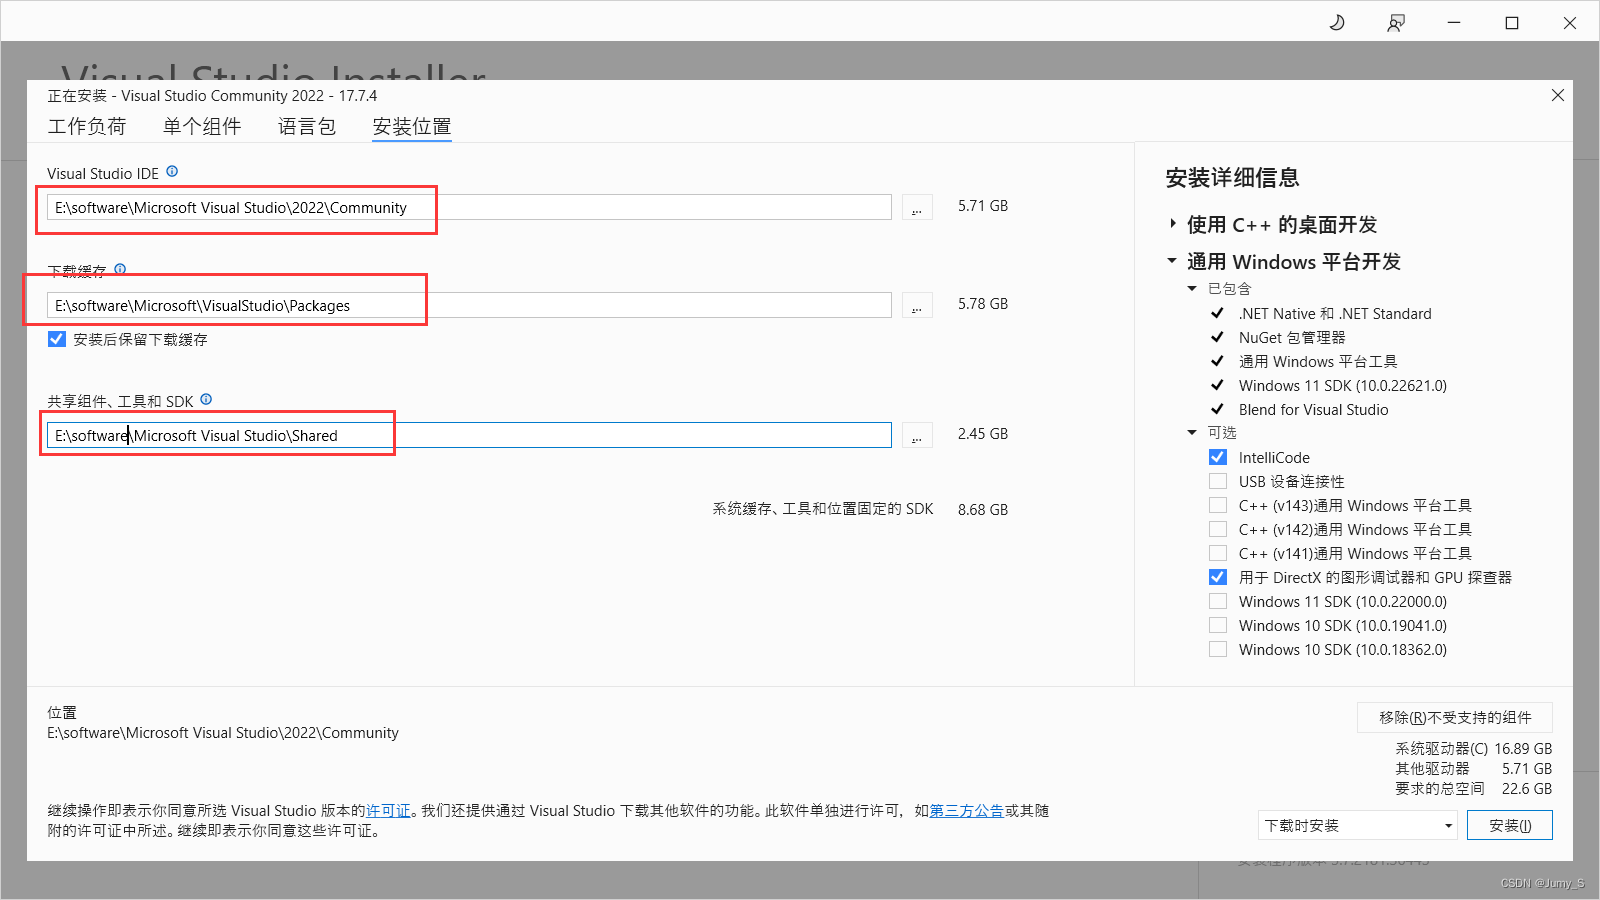1600x900 pixels.
Task: Collapse the 可选 section
Action: tap(1192, 432)
